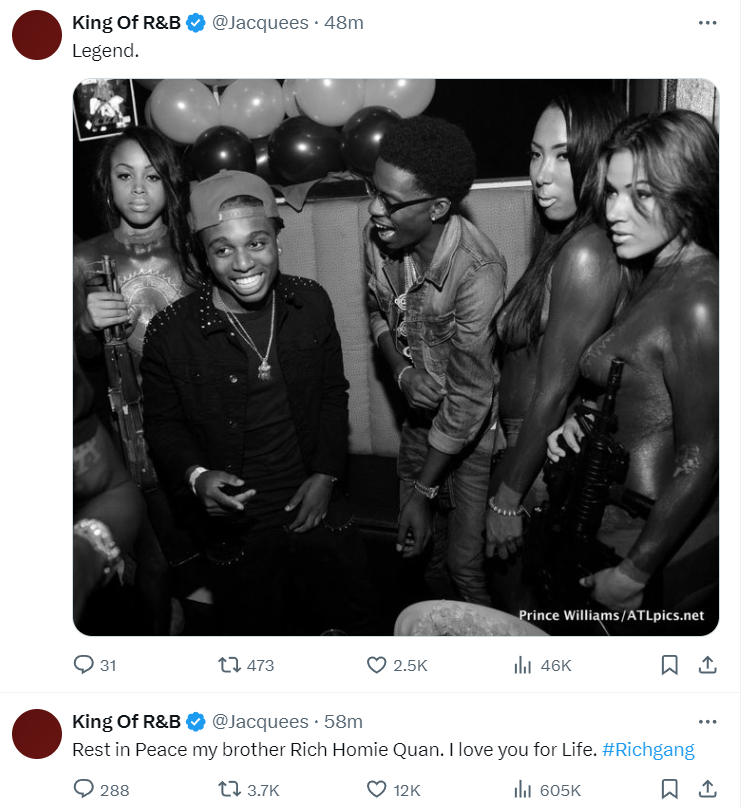752x808 pixels.
Task: Bookmark the Rest in Peace tweet
Action: (x=669, y=789)
